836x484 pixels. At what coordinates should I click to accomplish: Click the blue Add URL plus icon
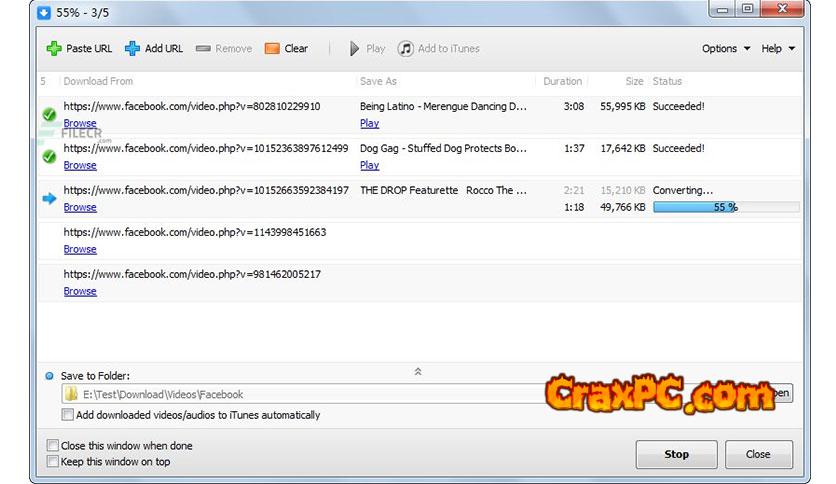point(132,49)
